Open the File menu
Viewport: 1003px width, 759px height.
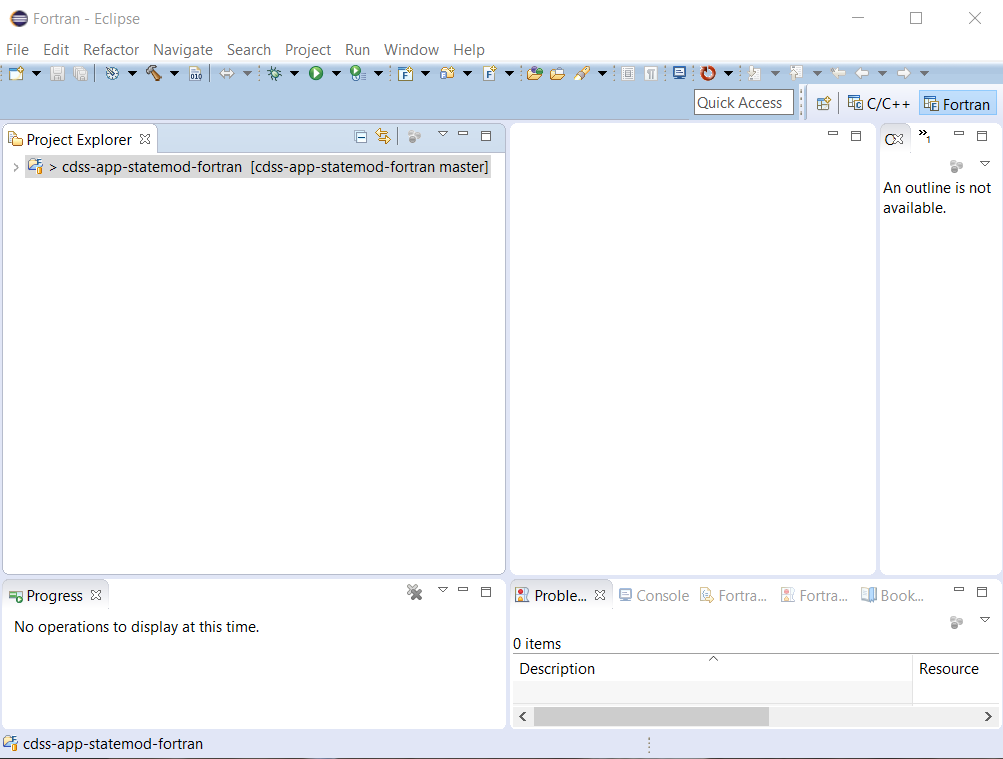point(17,50)
